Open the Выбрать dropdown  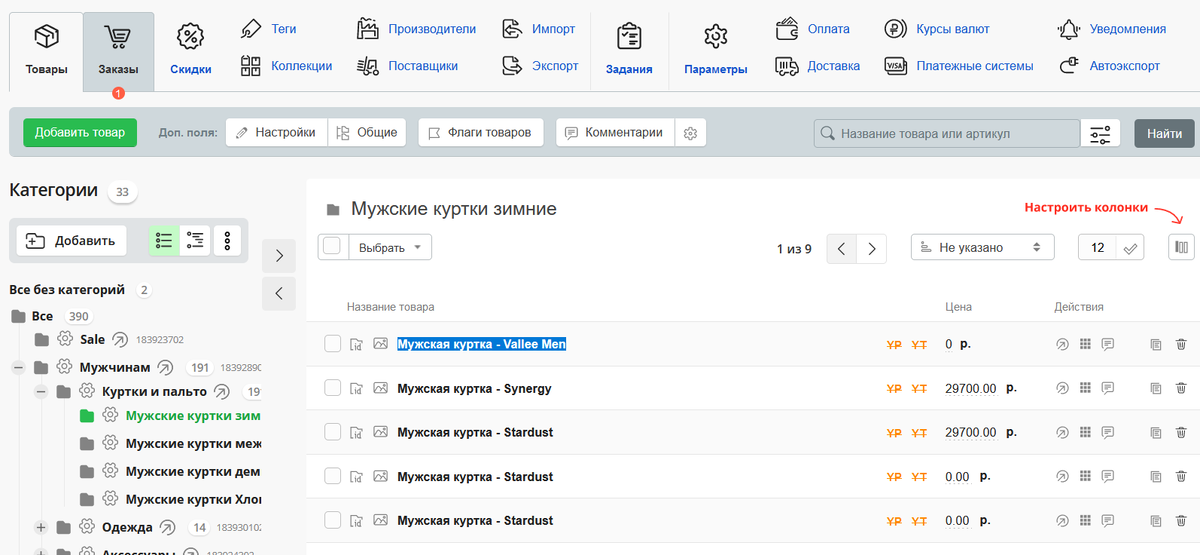(390, 247)
